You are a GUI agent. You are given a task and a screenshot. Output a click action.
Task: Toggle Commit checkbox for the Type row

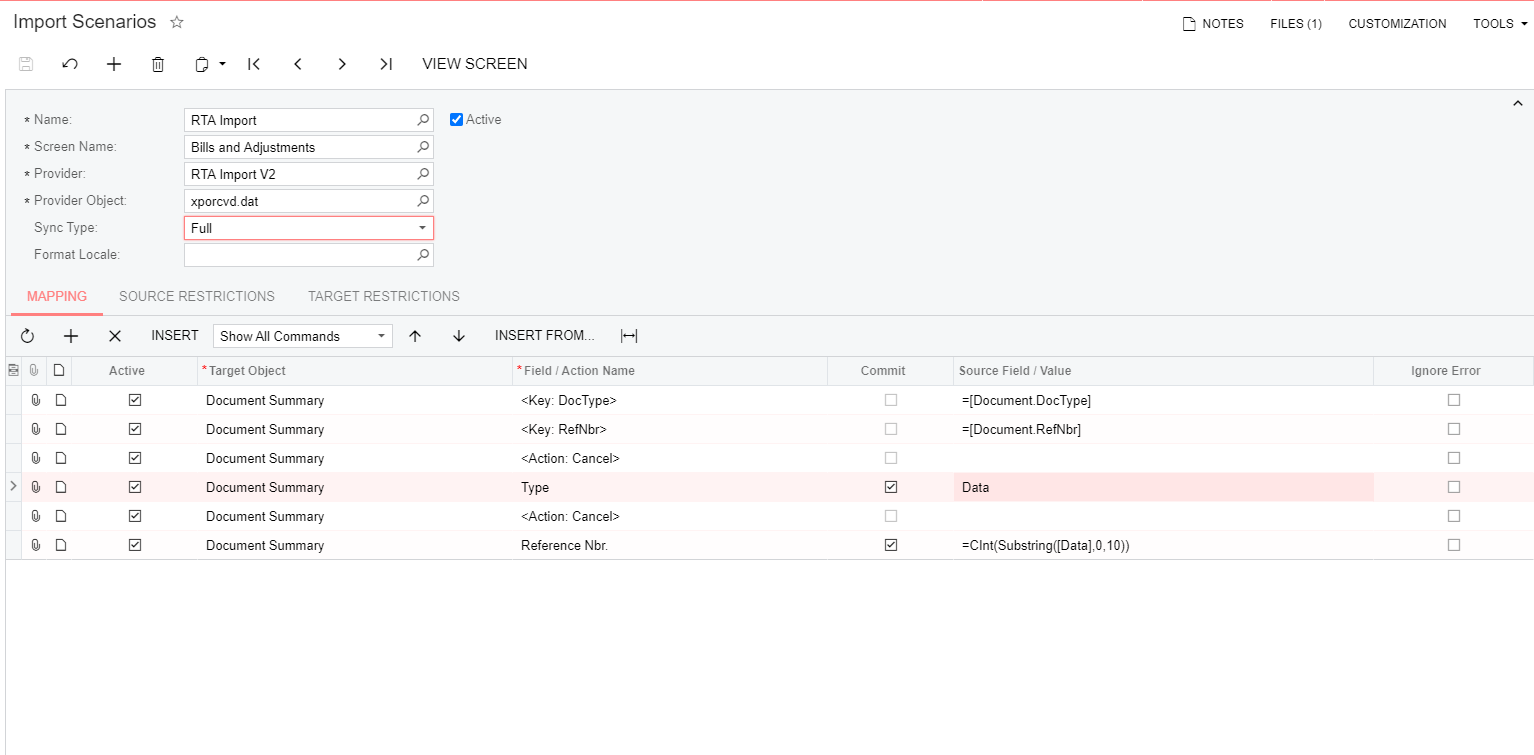[x=891, y=487]
